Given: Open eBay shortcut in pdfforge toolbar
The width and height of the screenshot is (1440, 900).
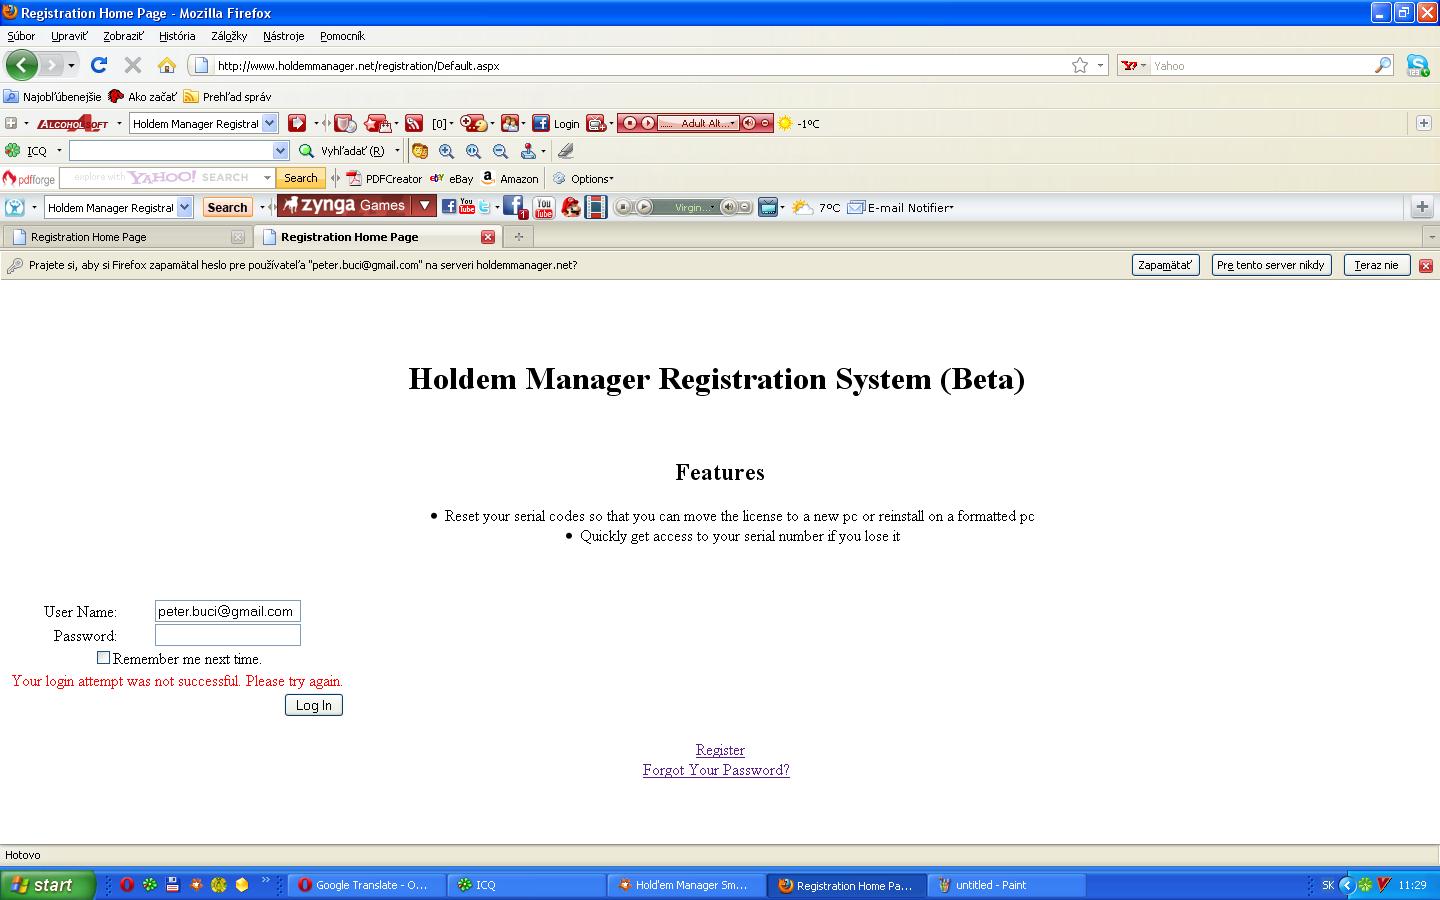Looking at the screenshot, I should [451, 179].
